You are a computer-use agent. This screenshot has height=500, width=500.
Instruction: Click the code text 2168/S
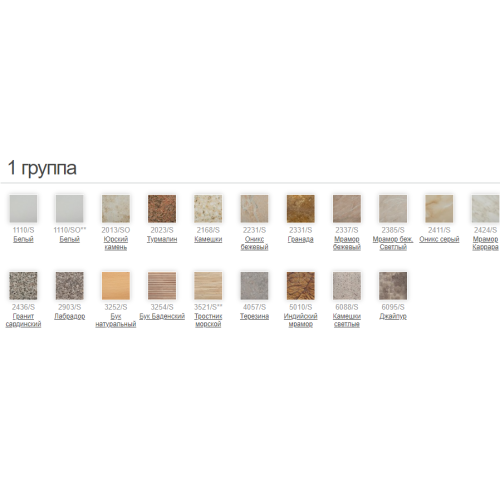[x=208, y=230]
